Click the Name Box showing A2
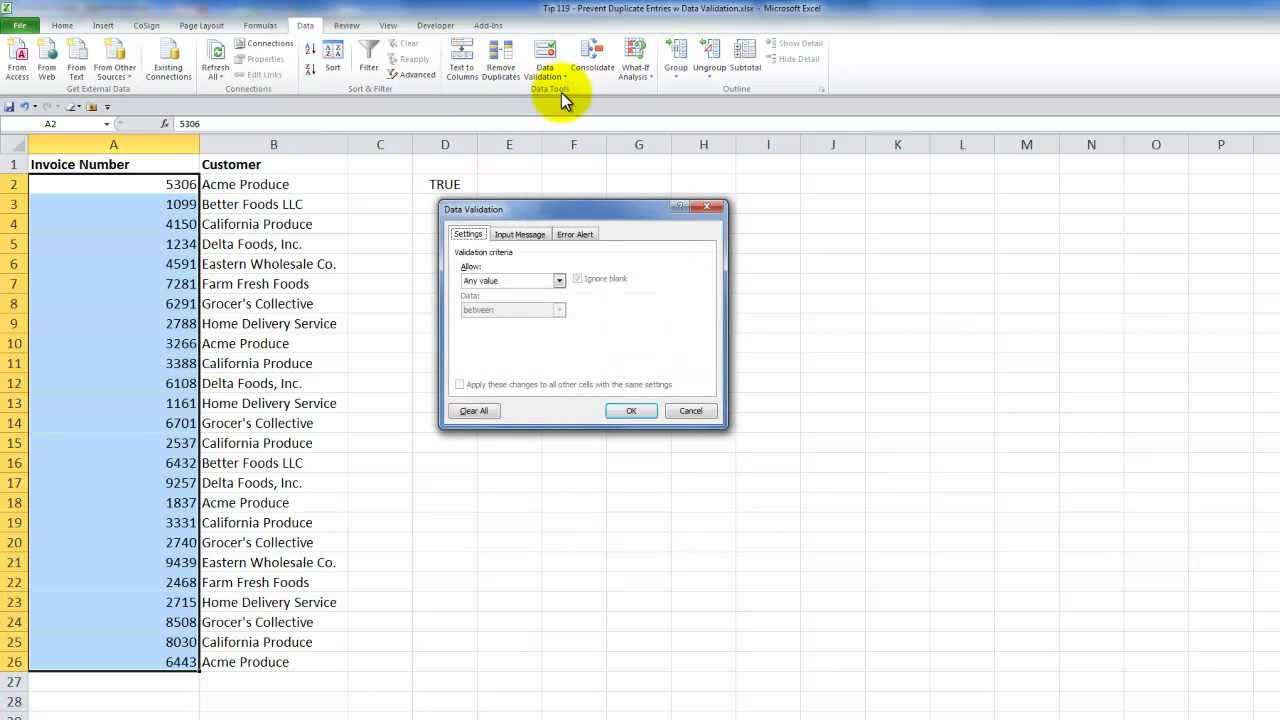This screenshot has height=720, width=1280. [x=50, y=124]
